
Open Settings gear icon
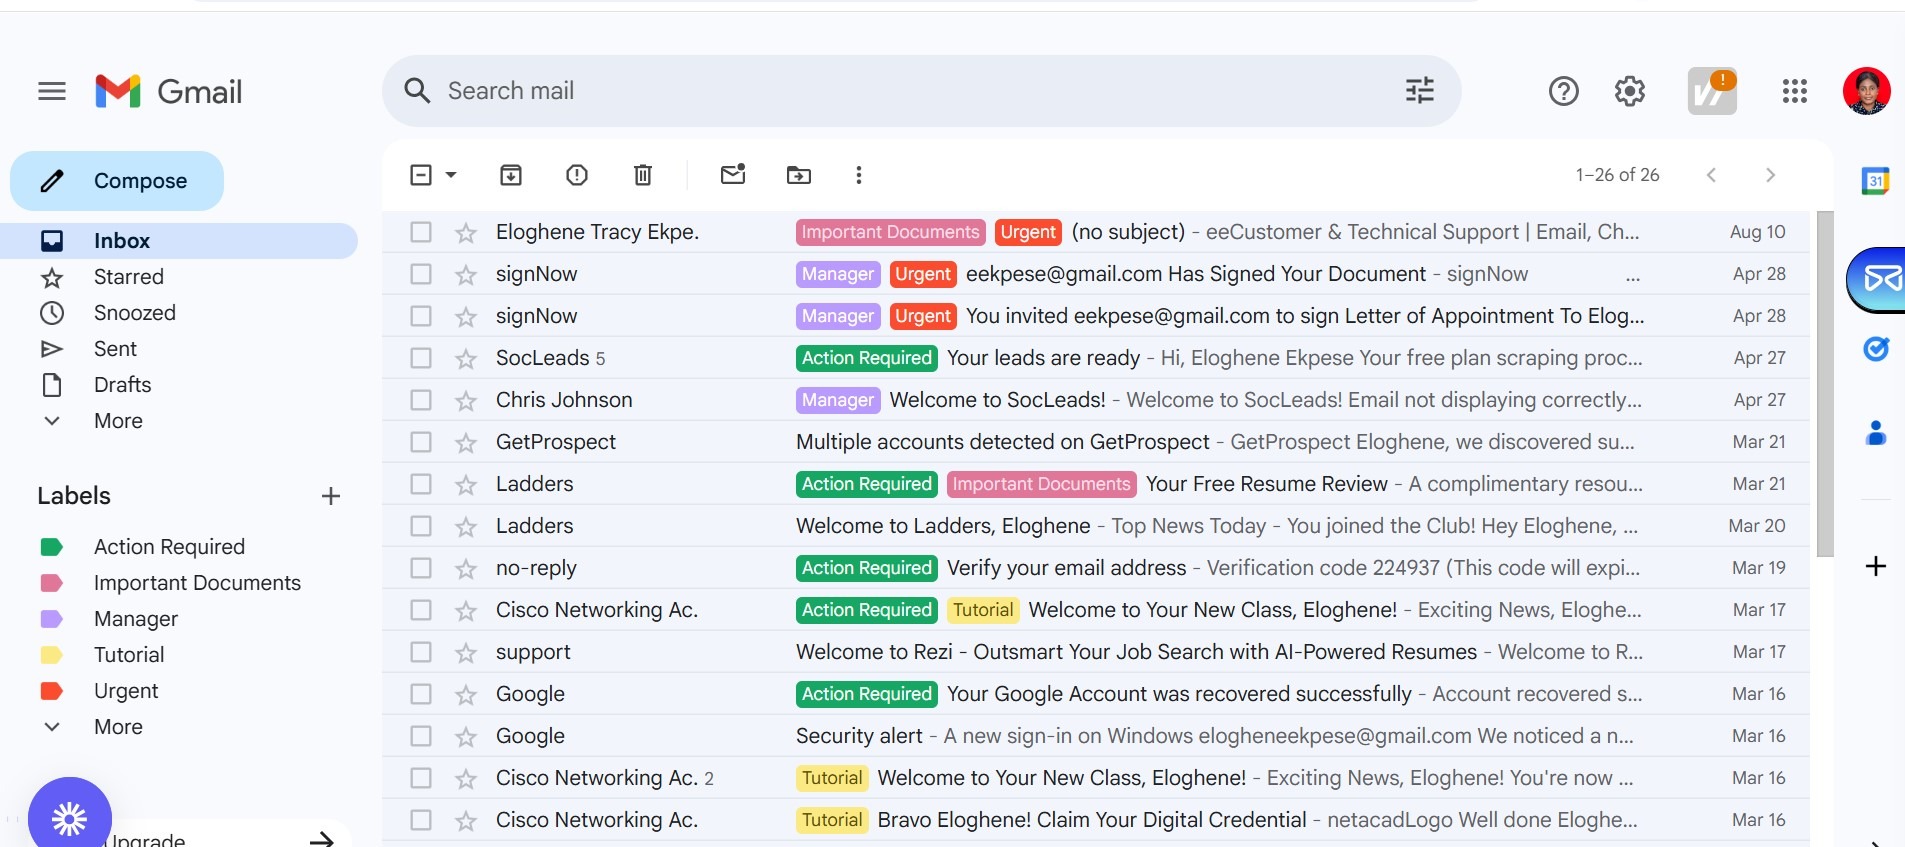tap(1630, 92)
